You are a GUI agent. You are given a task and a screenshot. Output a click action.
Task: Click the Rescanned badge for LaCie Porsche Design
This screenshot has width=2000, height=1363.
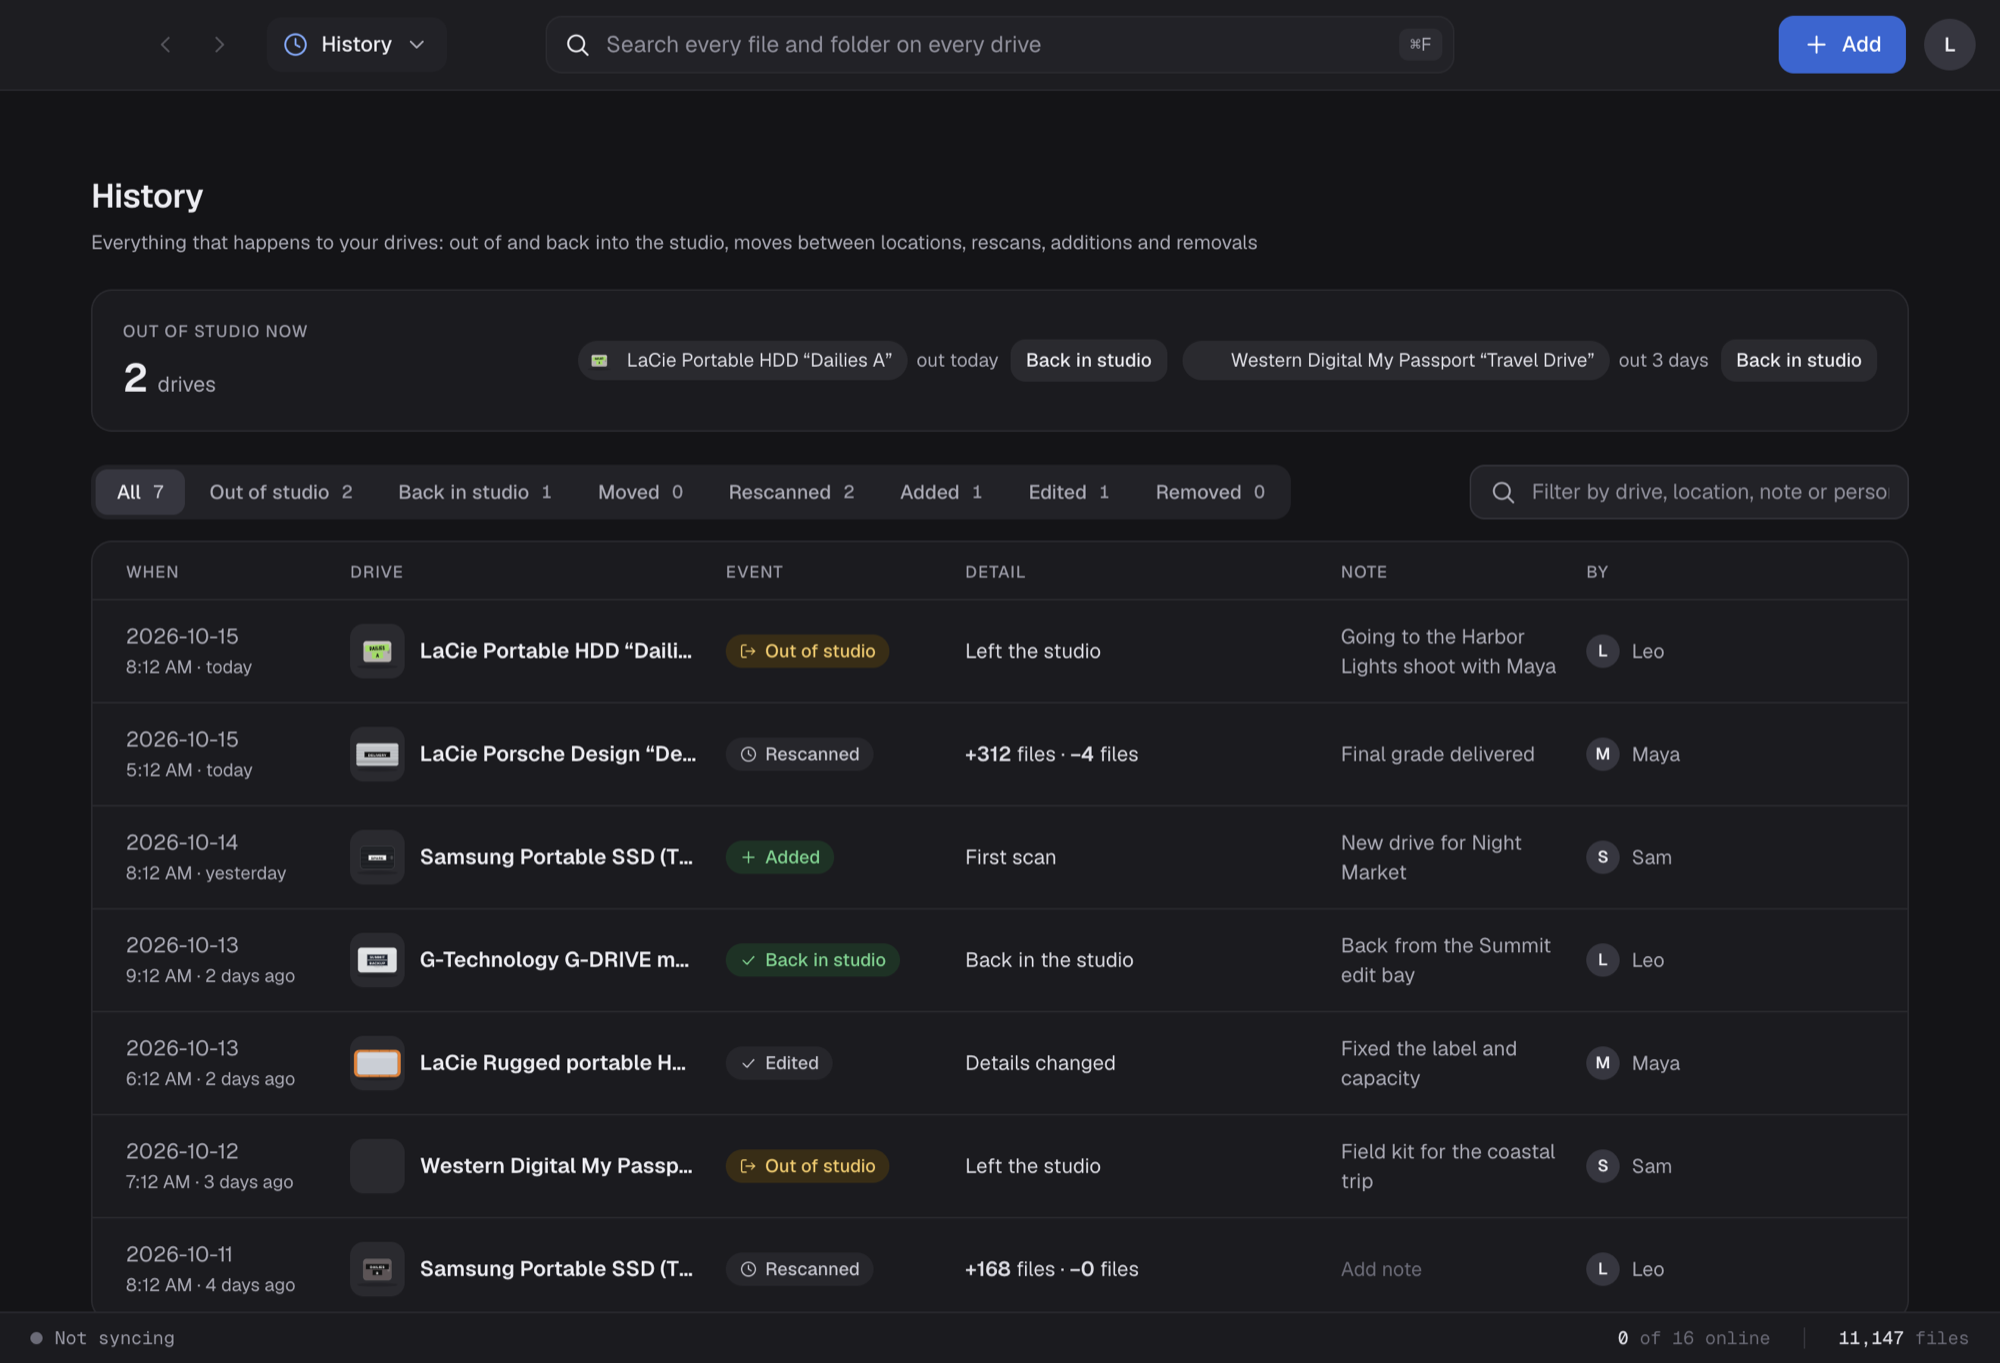799,754
